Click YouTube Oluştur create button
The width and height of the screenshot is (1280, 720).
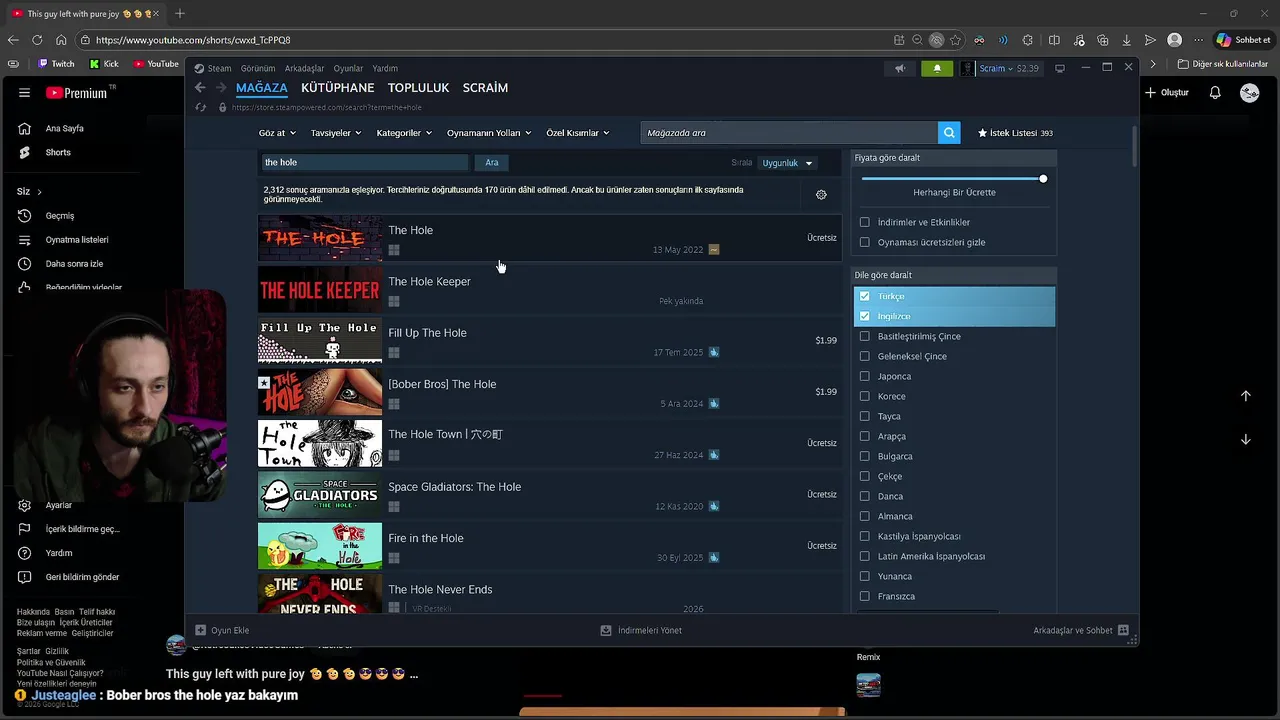[1167, 93]
